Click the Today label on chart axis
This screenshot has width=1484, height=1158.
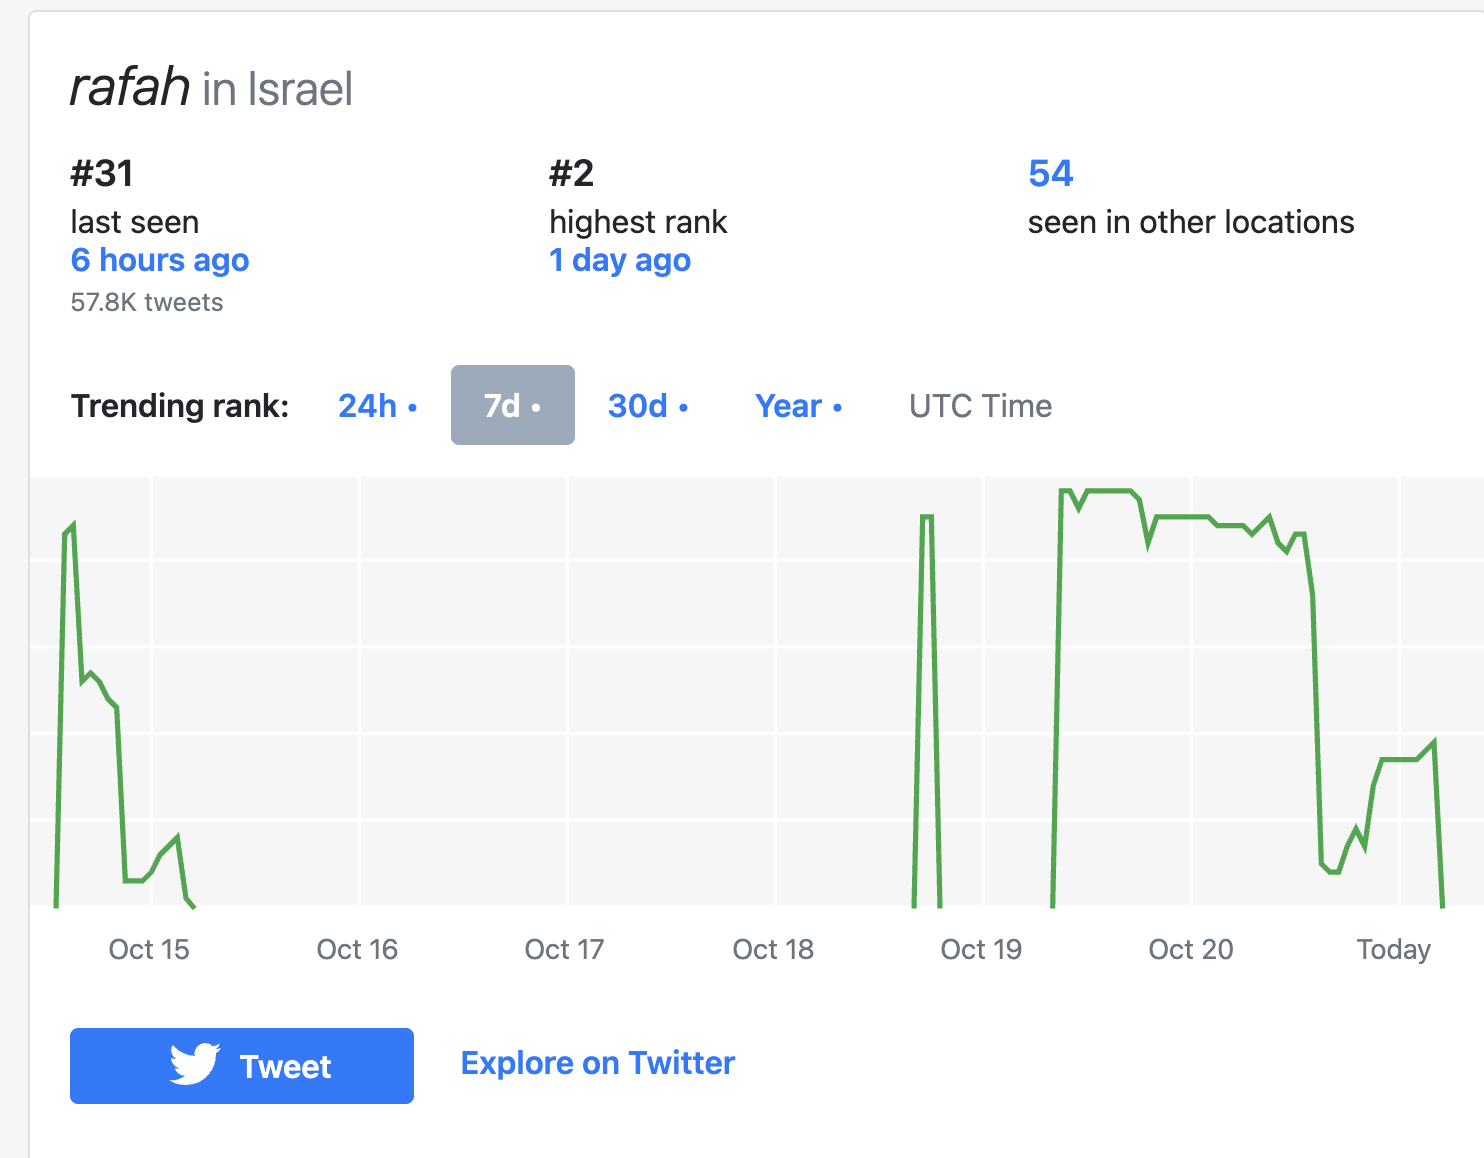click(x=1393, y=949)
